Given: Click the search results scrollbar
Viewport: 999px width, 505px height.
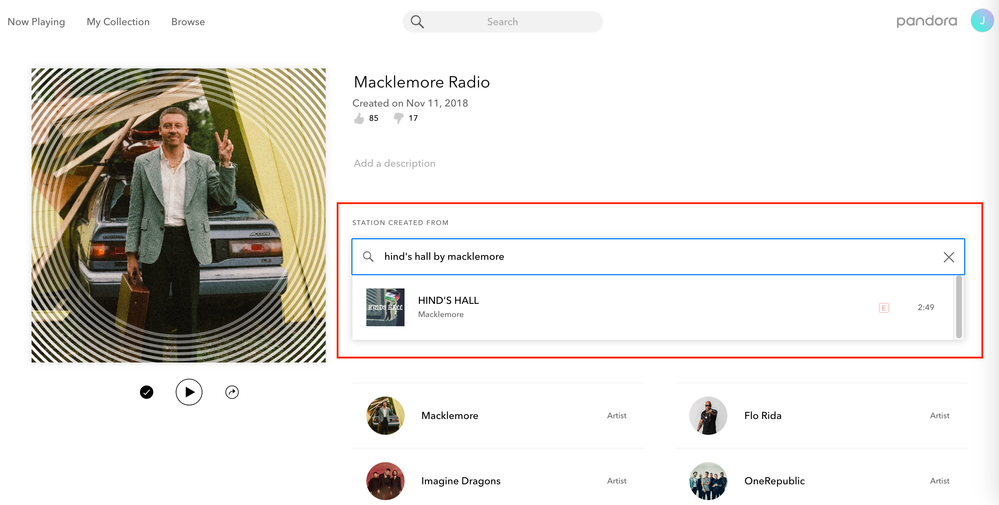Looking at the screenshot, I should tap(959, 306).
